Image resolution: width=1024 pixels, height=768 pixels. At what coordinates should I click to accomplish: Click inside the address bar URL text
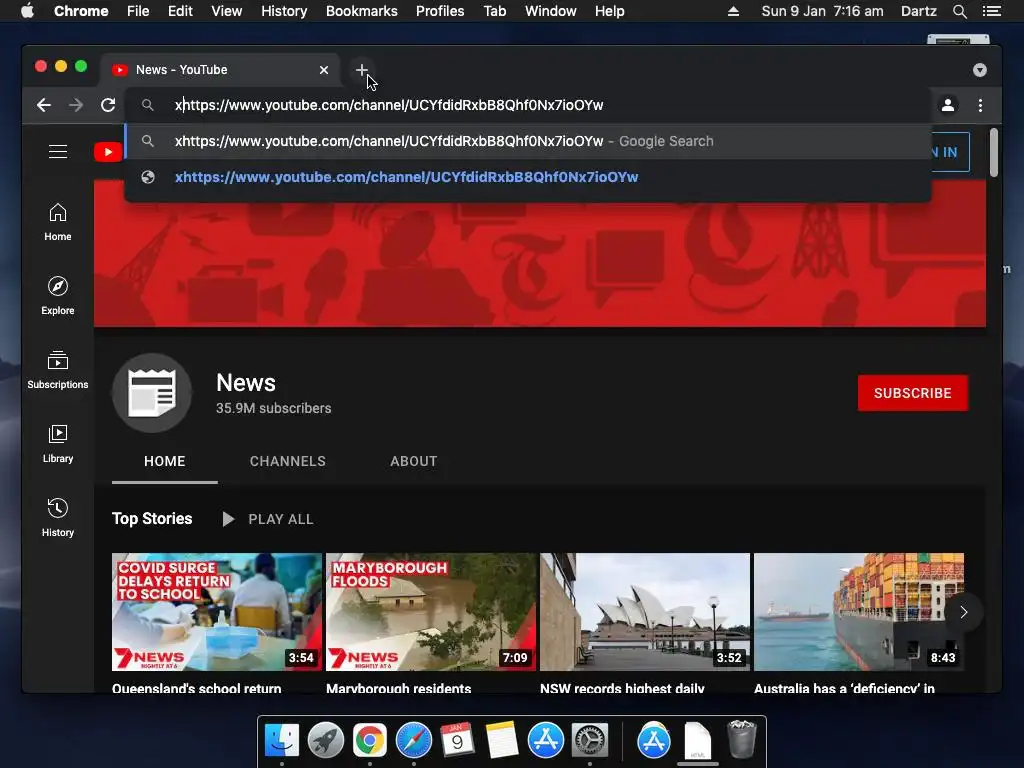coord(389,105)
